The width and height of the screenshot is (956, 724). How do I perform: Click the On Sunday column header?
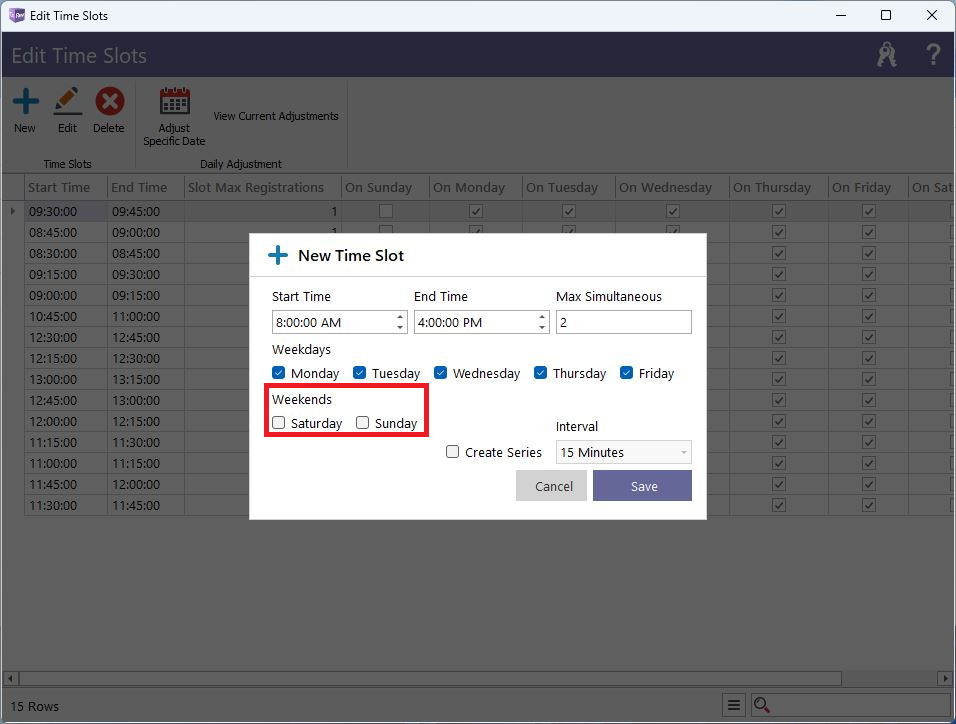click(x=385, y=187)
